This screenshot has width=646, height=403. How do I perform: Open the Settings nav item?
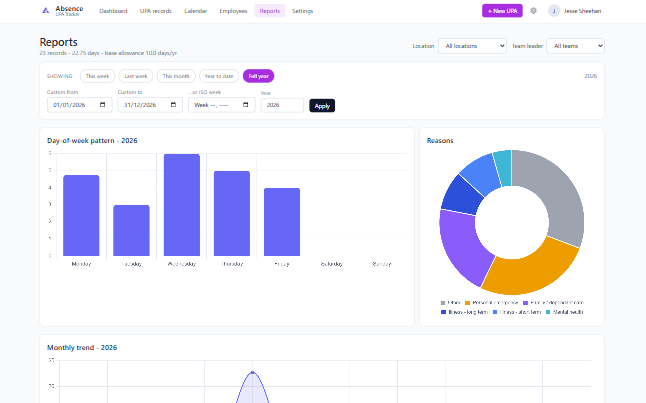click(302, 11)
